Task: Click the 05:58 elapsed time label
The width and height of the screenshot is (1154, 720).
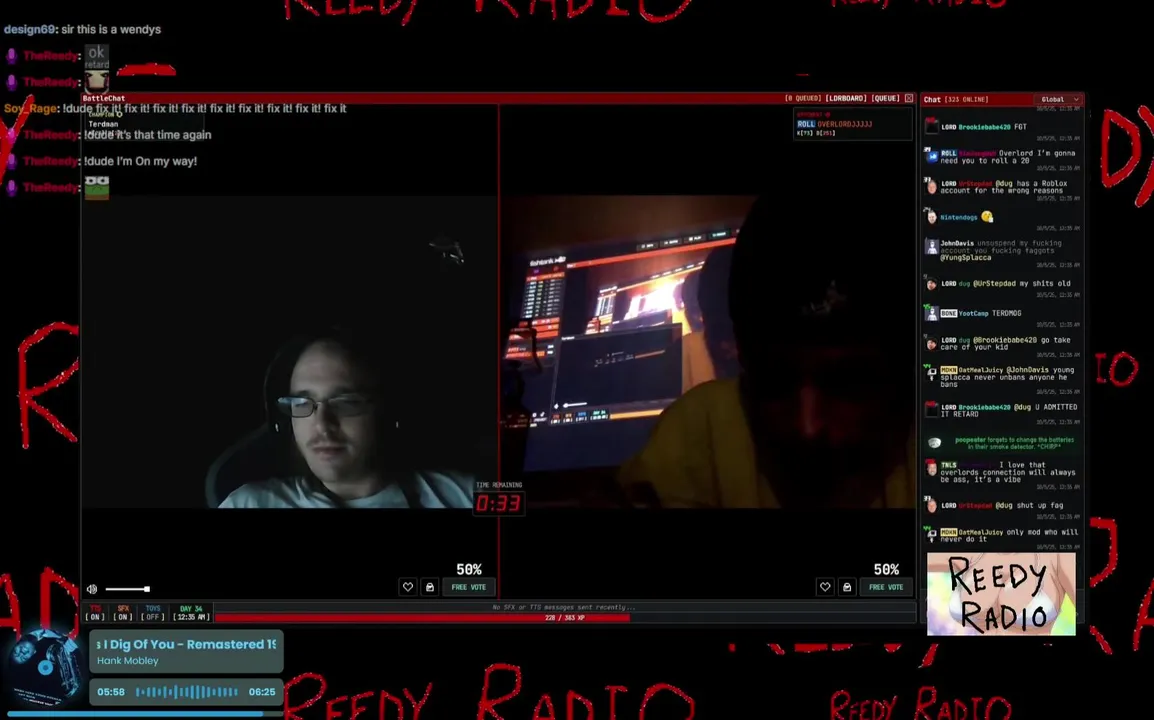Action: coord(111,692)
